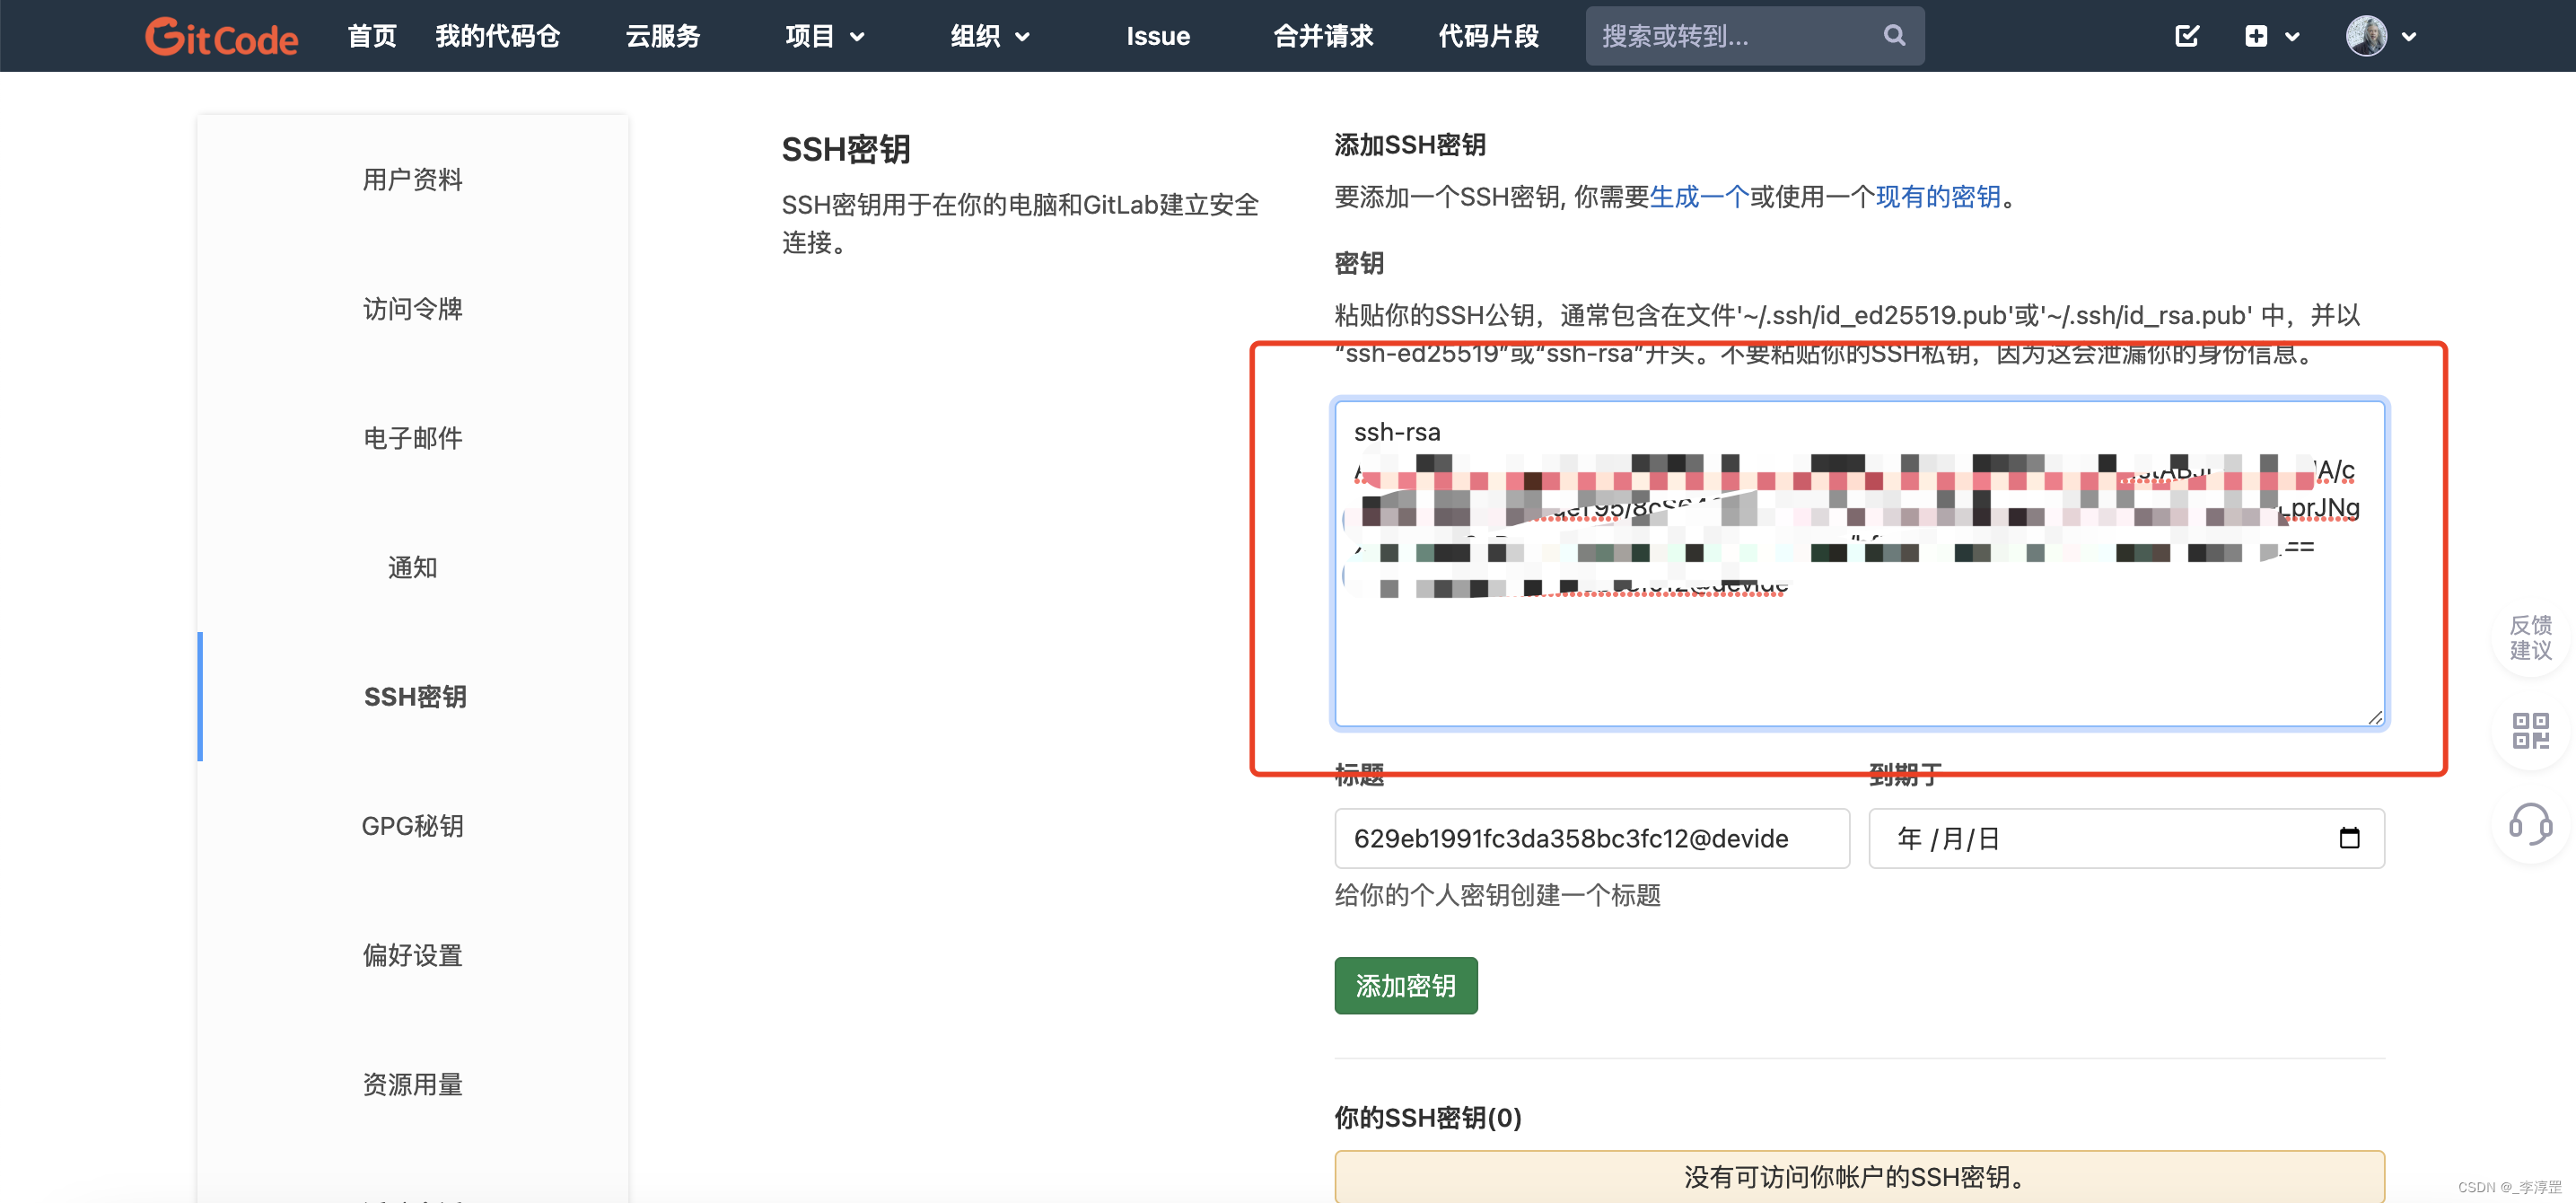Viewport: 2576px width, 1203px height.
Task: Go to 首页 in navbar
Action: coord(372,36)
